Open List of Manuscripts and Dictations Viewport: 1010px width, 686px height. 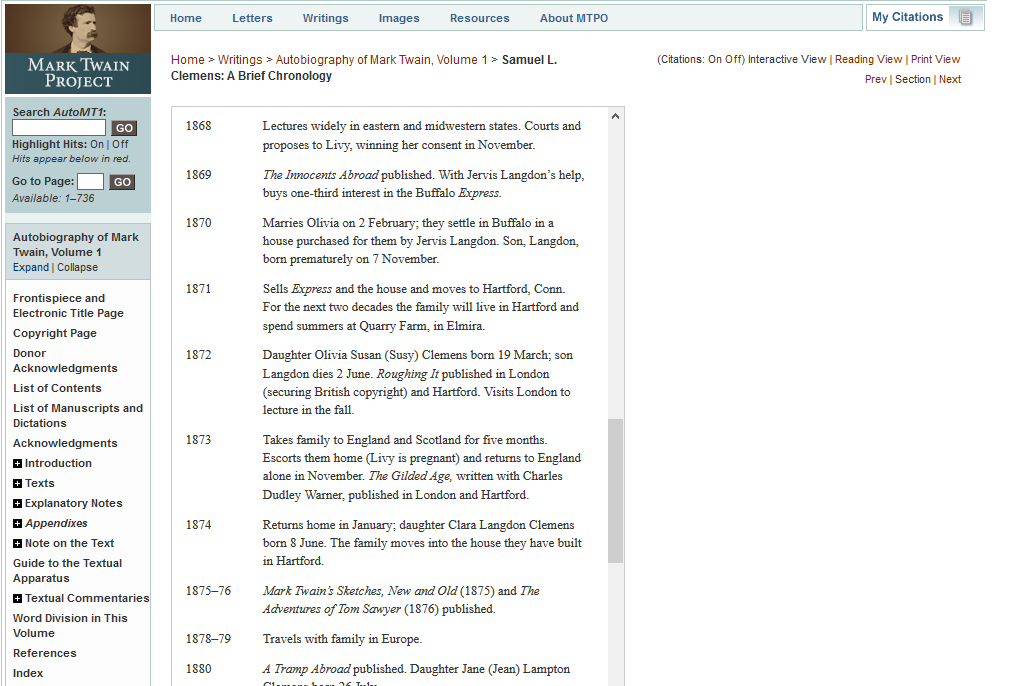click(x=78, y=415)
